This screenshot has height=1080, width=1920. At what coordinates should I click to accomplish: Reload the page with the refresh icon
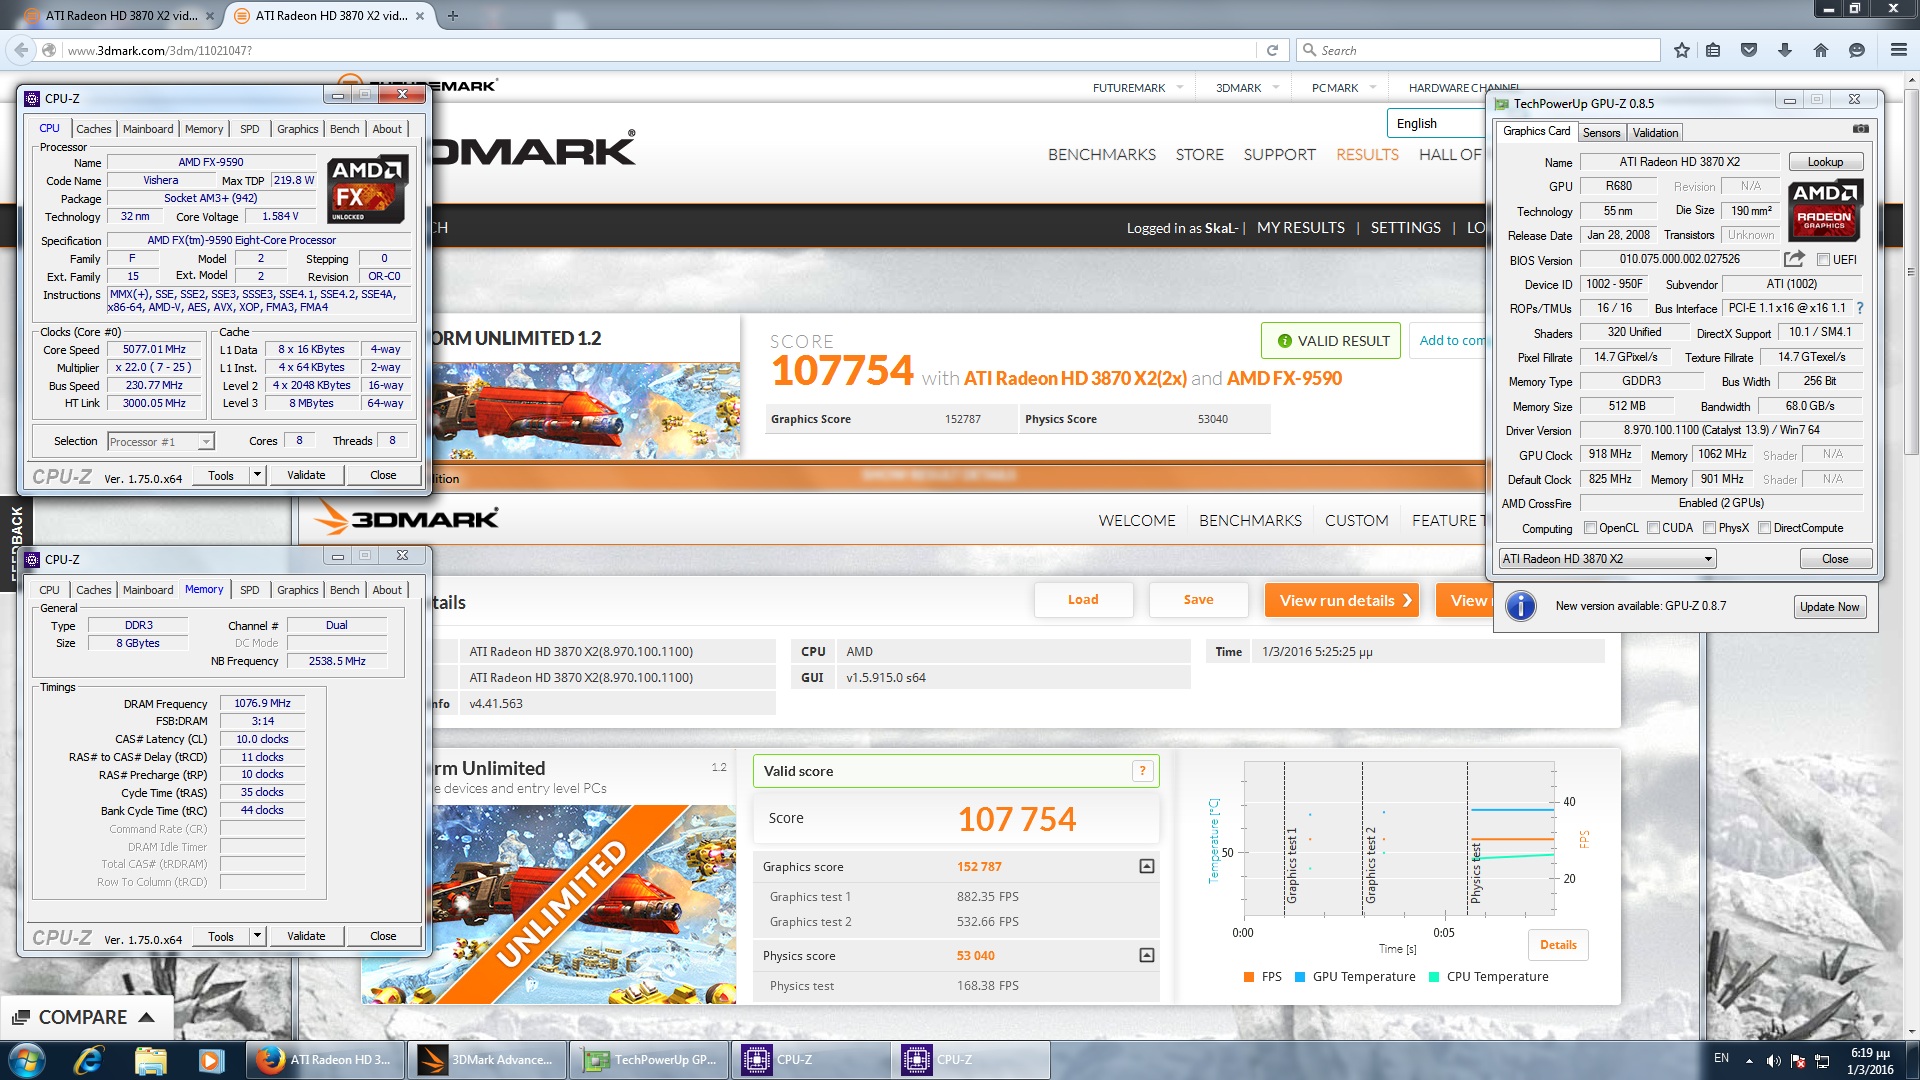coord(1272,50)
